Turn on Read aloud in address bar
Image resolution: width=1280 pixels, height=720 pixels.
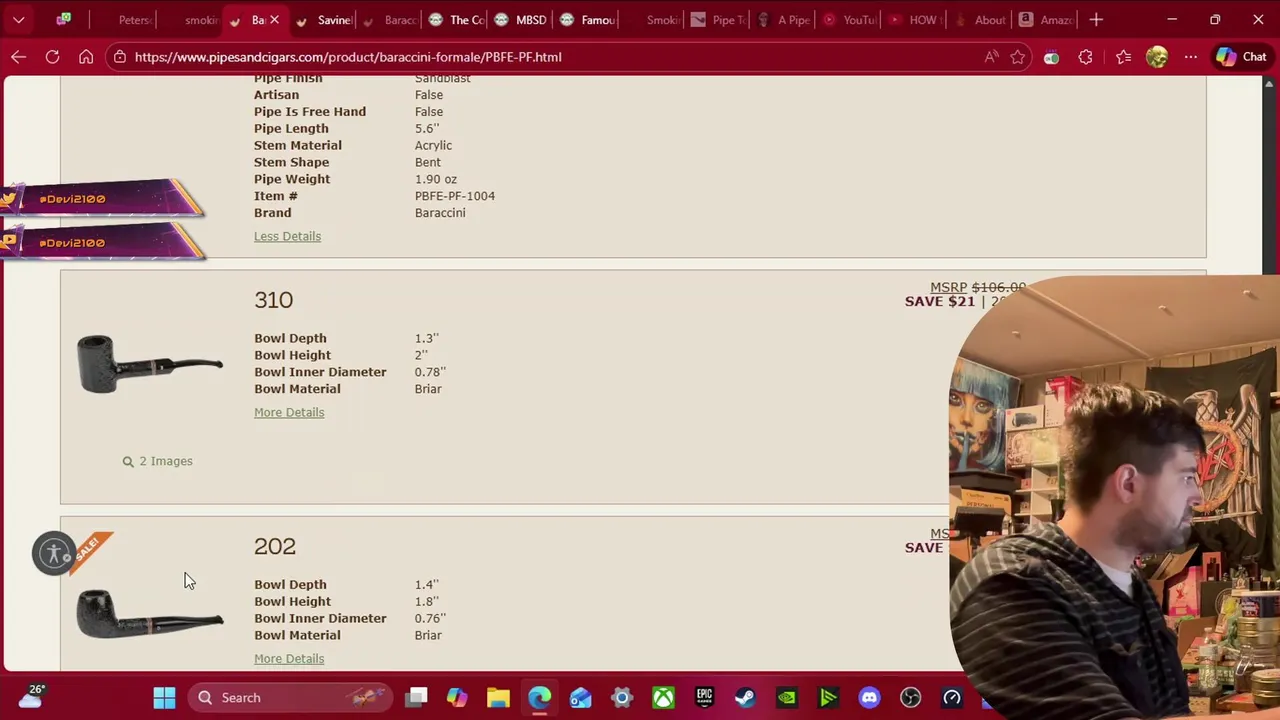pos(991,57)
